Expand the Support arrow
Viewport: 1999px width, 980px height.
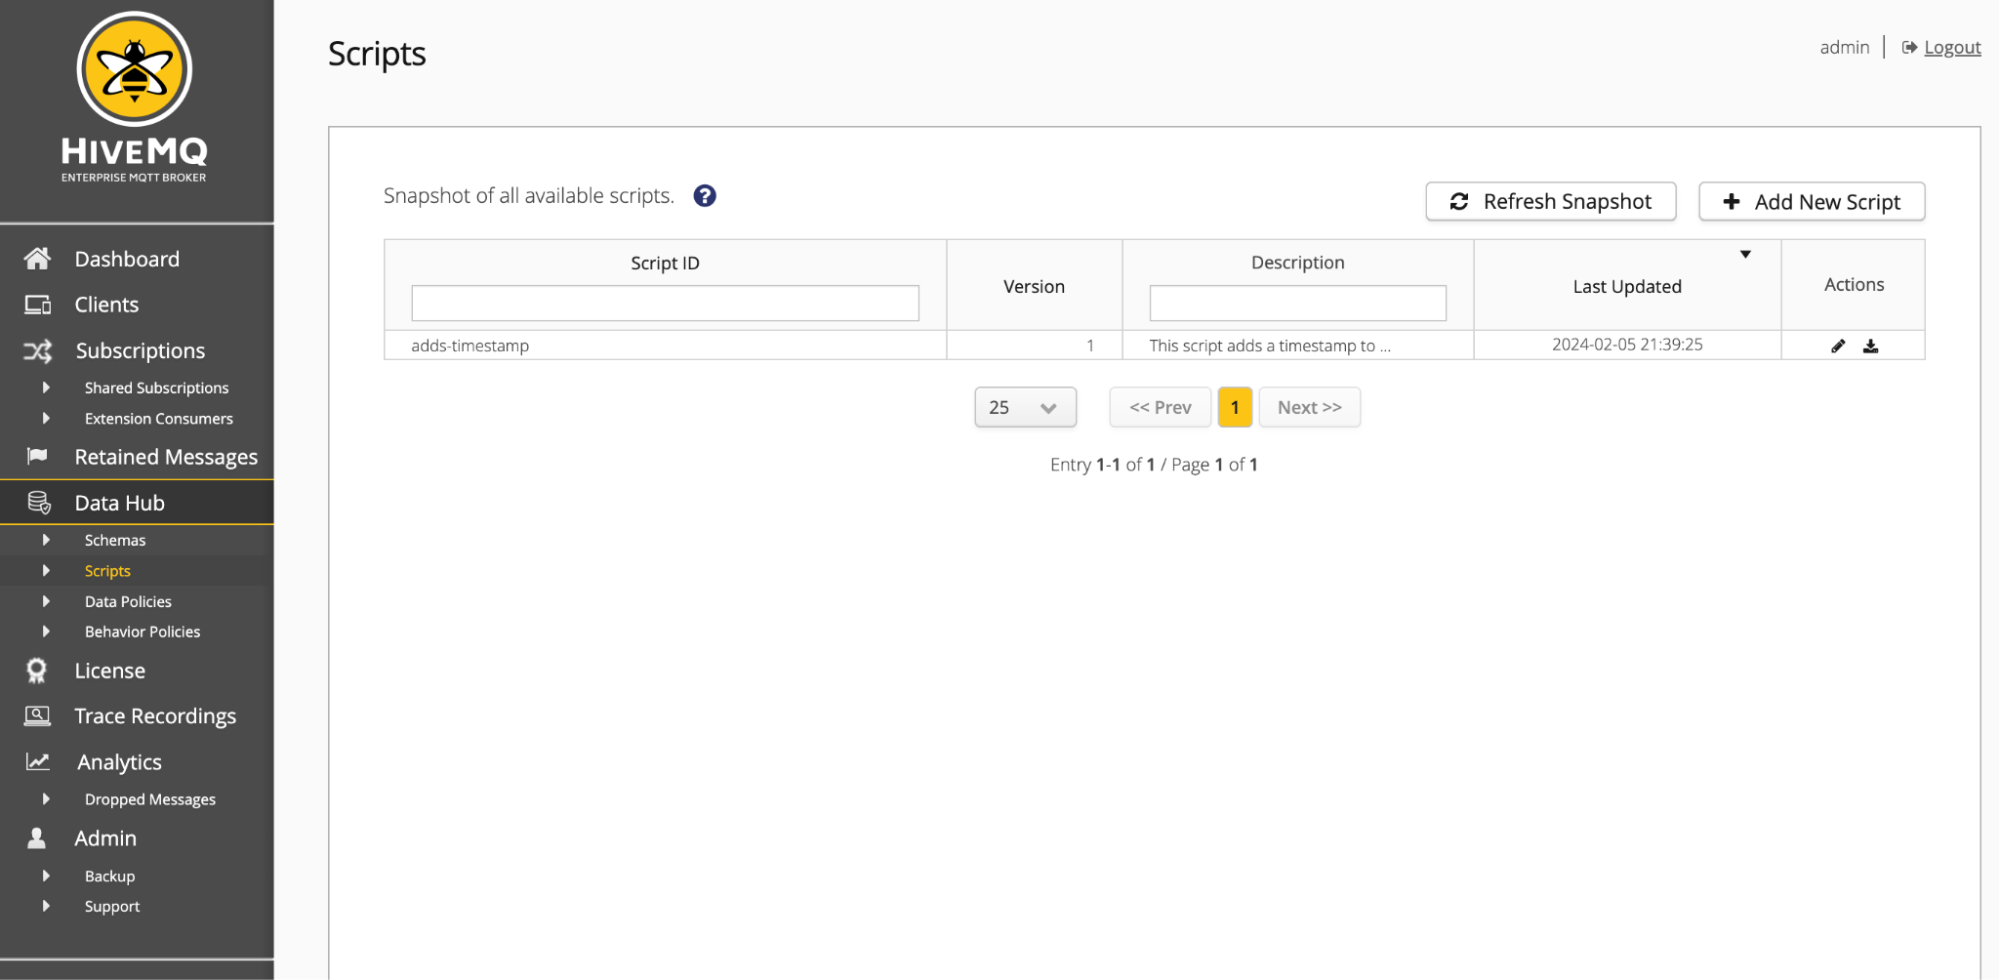[46, 906]
